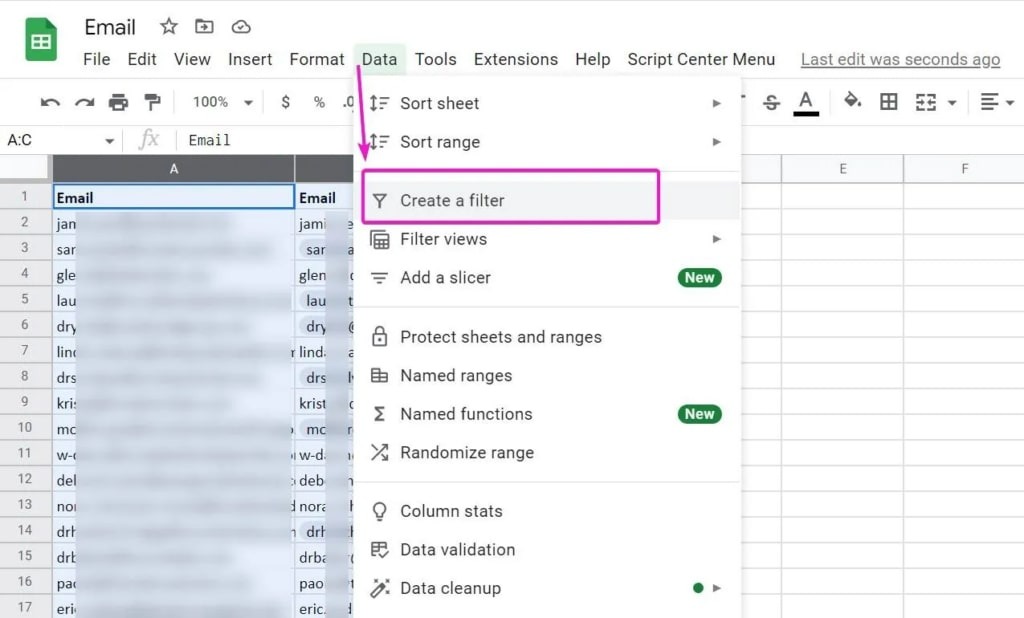
Task: Open the print dialog via printer icon
Action: click(119, 101)
